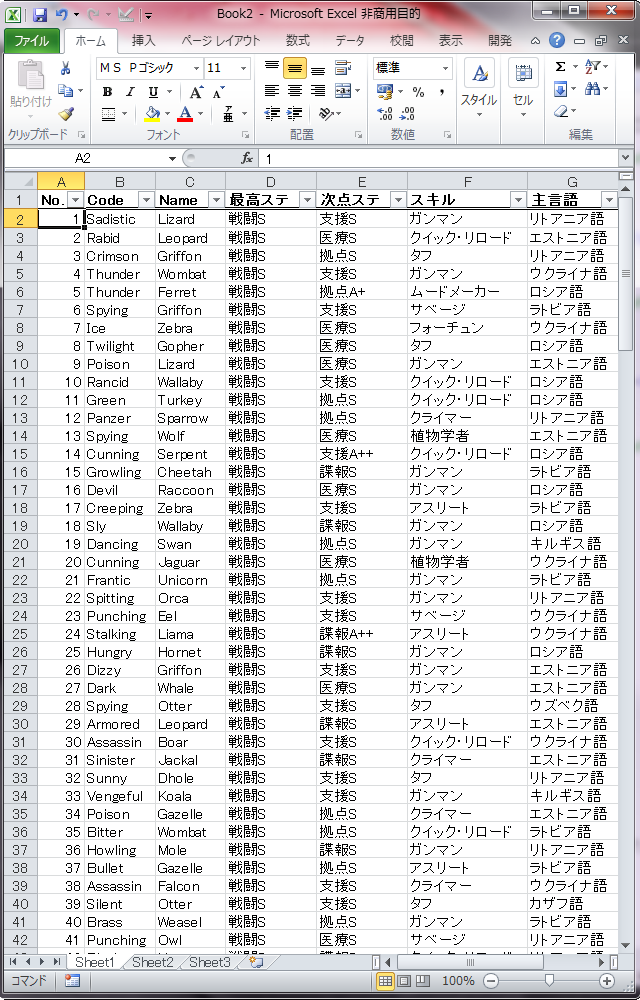Viewport: 640px width, 1000px height.
Task: Switch to データ ribbon tab
Action: [x=350, y=41]
